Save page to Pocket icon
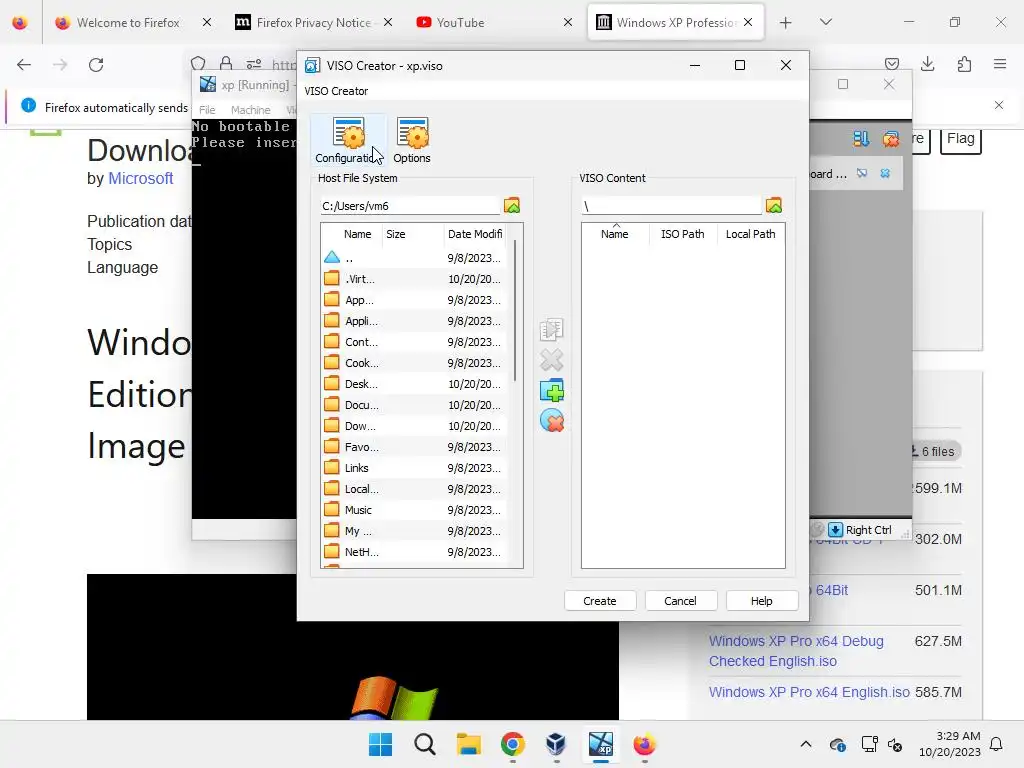 tap(891, 64)
